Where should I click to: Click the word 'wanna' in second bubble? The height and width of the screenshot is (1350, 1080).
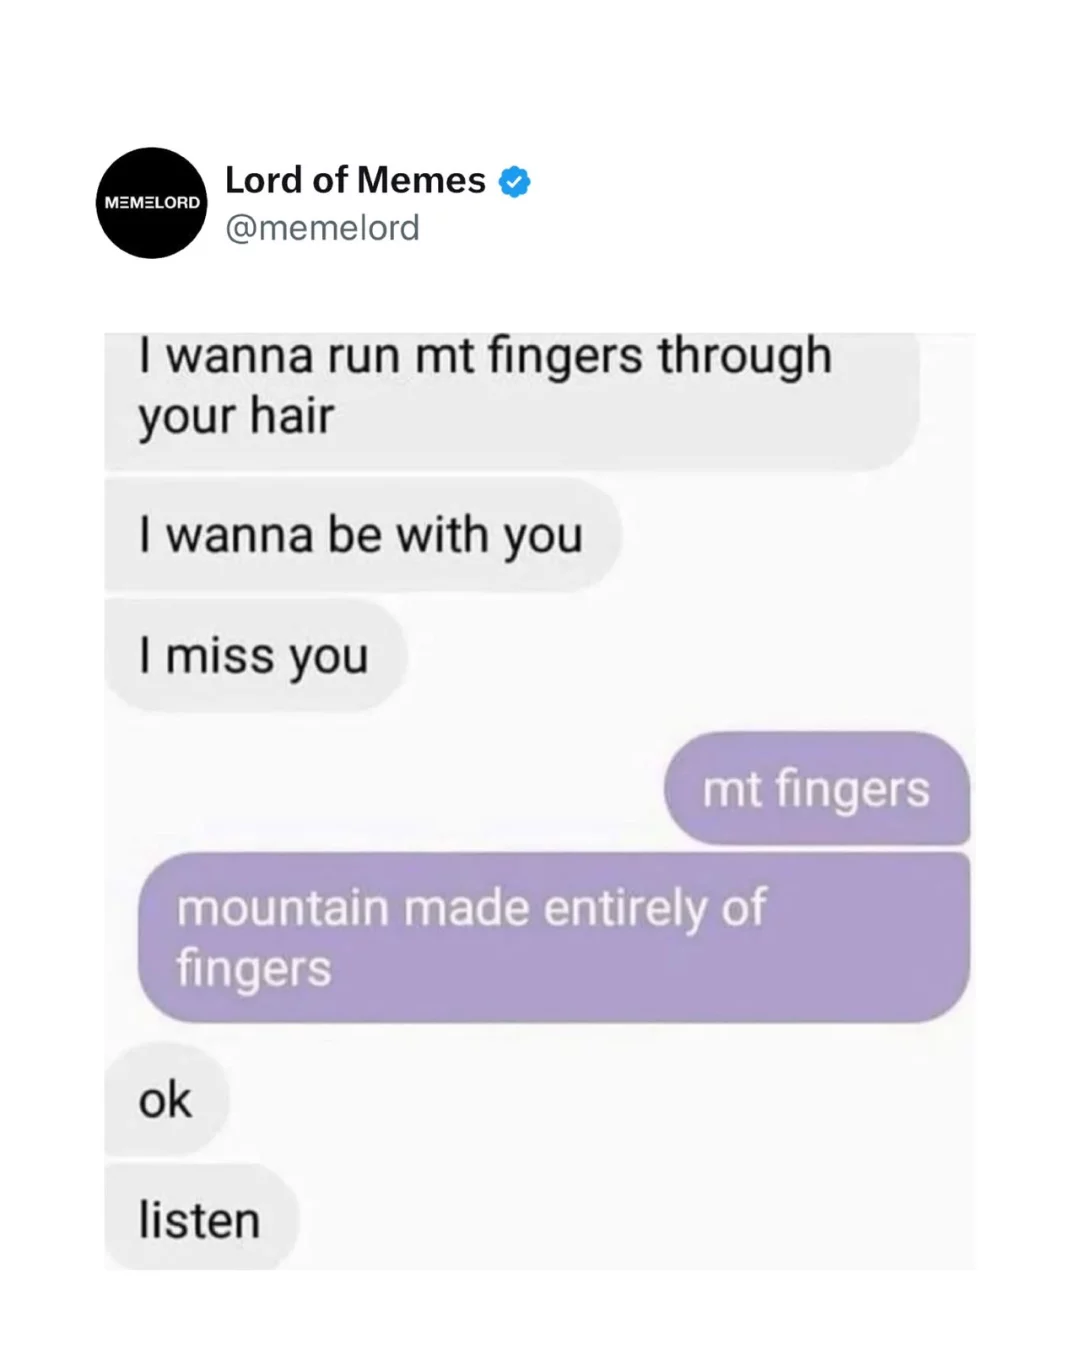(240, 536)
